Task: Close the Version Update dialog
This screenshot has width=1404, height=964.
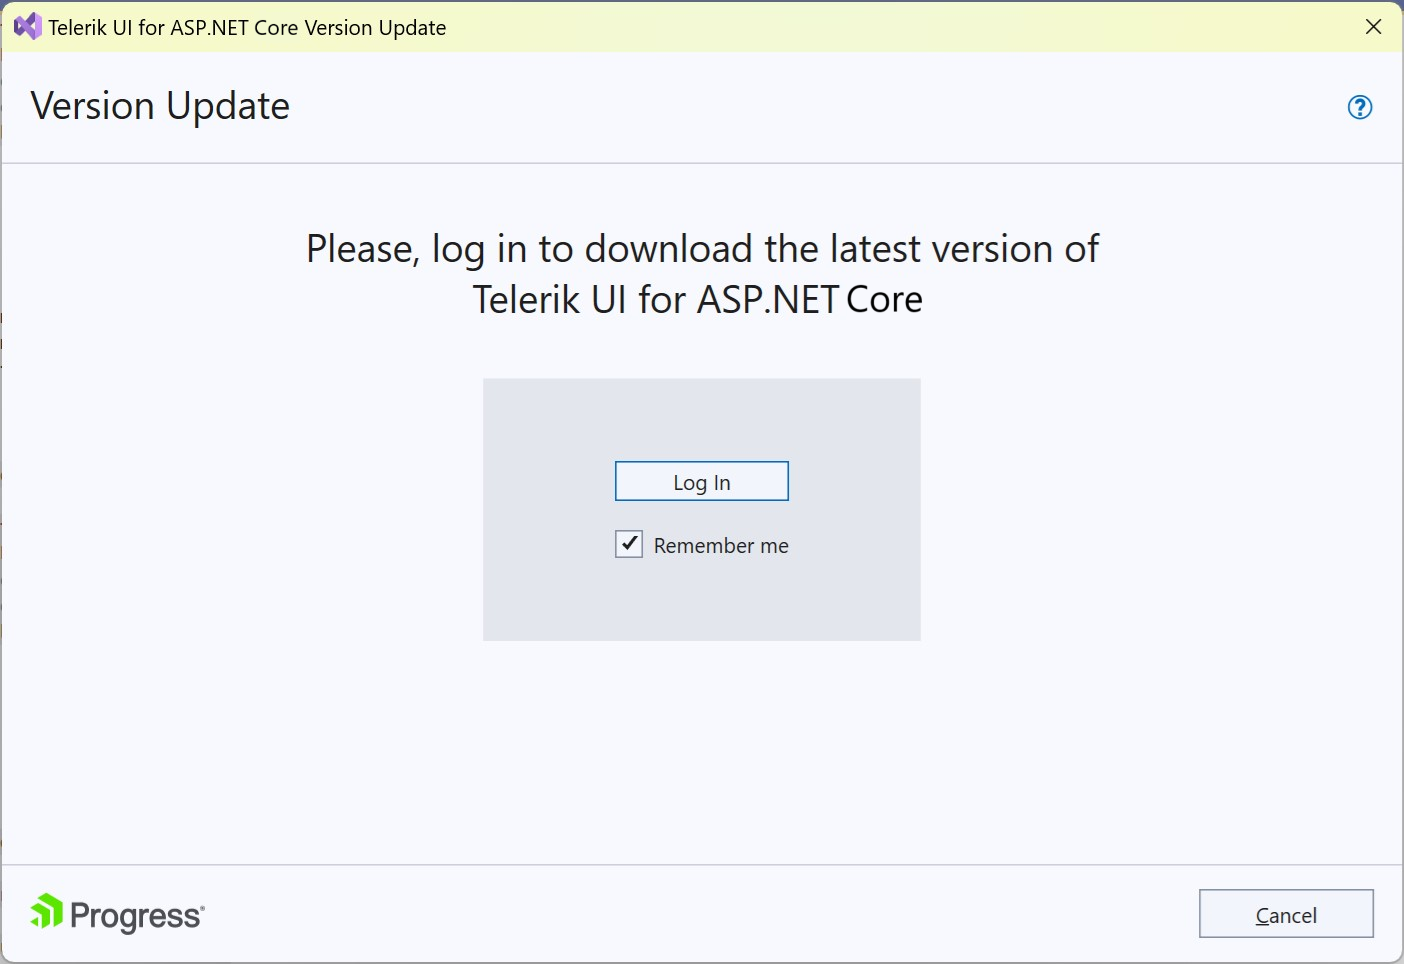Action: [x=1373, y=27]
